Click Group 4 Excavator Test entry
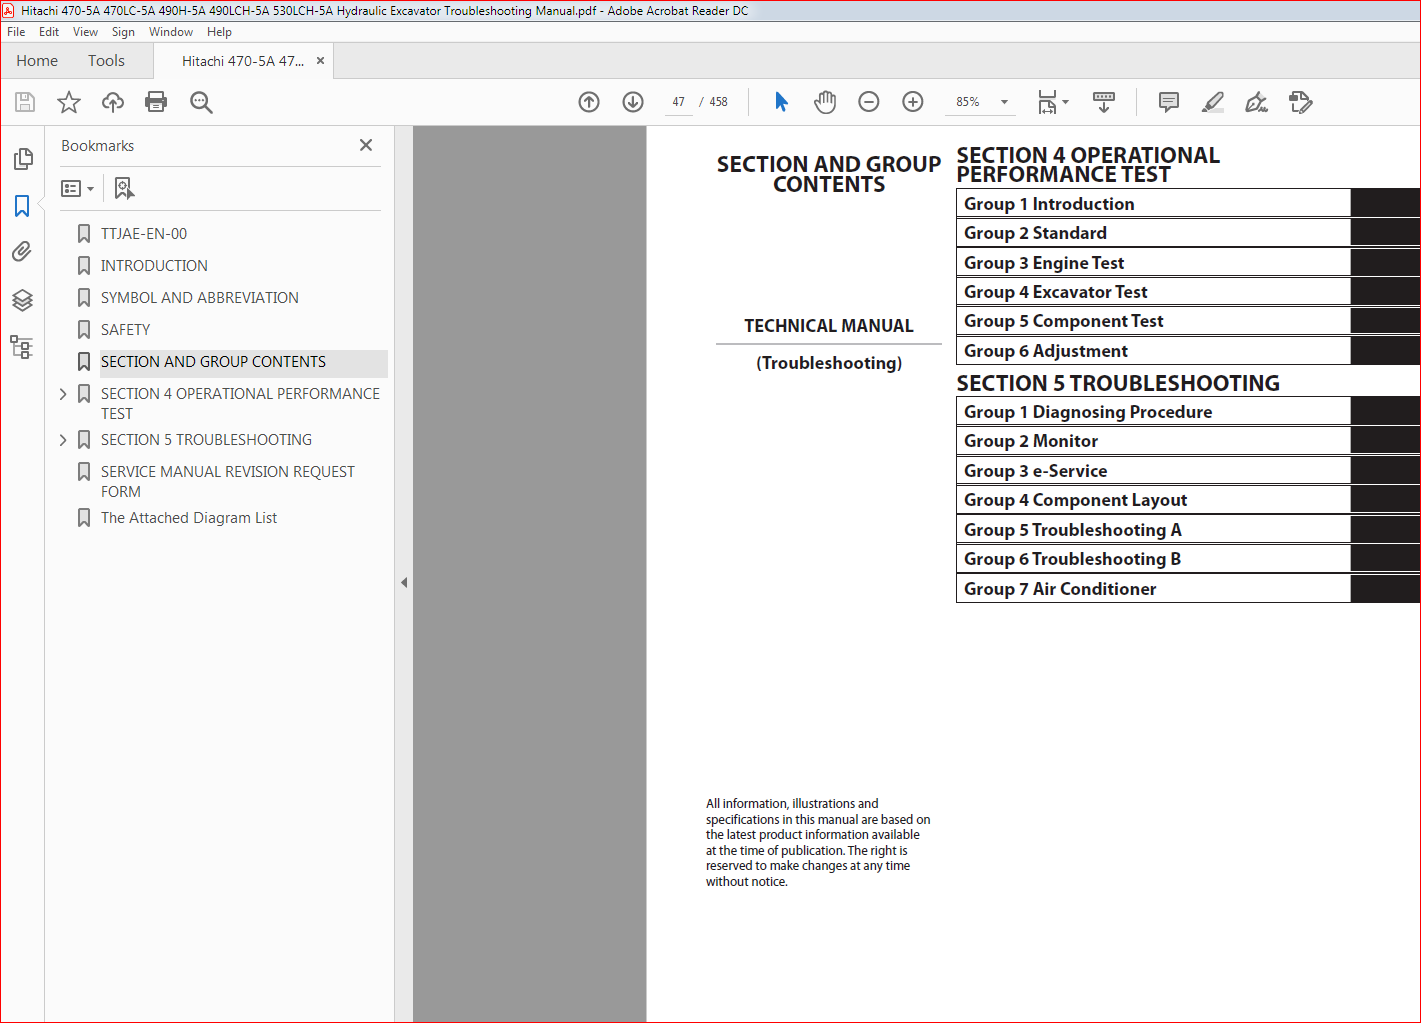 pyautogui.click(x=1056, y=292)
